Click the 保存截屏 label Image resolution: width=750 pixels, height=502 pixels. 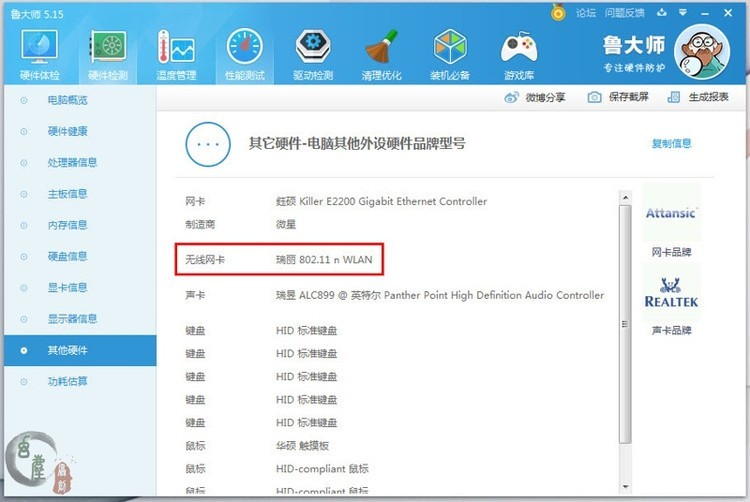(x=629, y=97)
